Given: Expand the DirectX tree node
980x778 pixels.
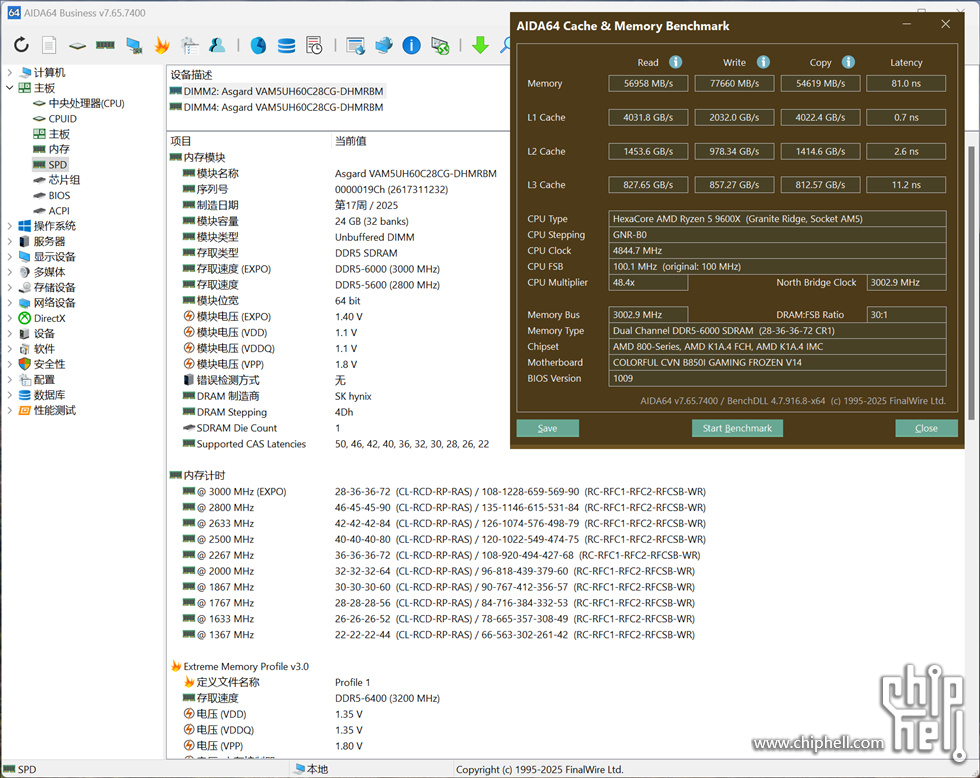Looking at the screenshot, I should click(9, 318).
